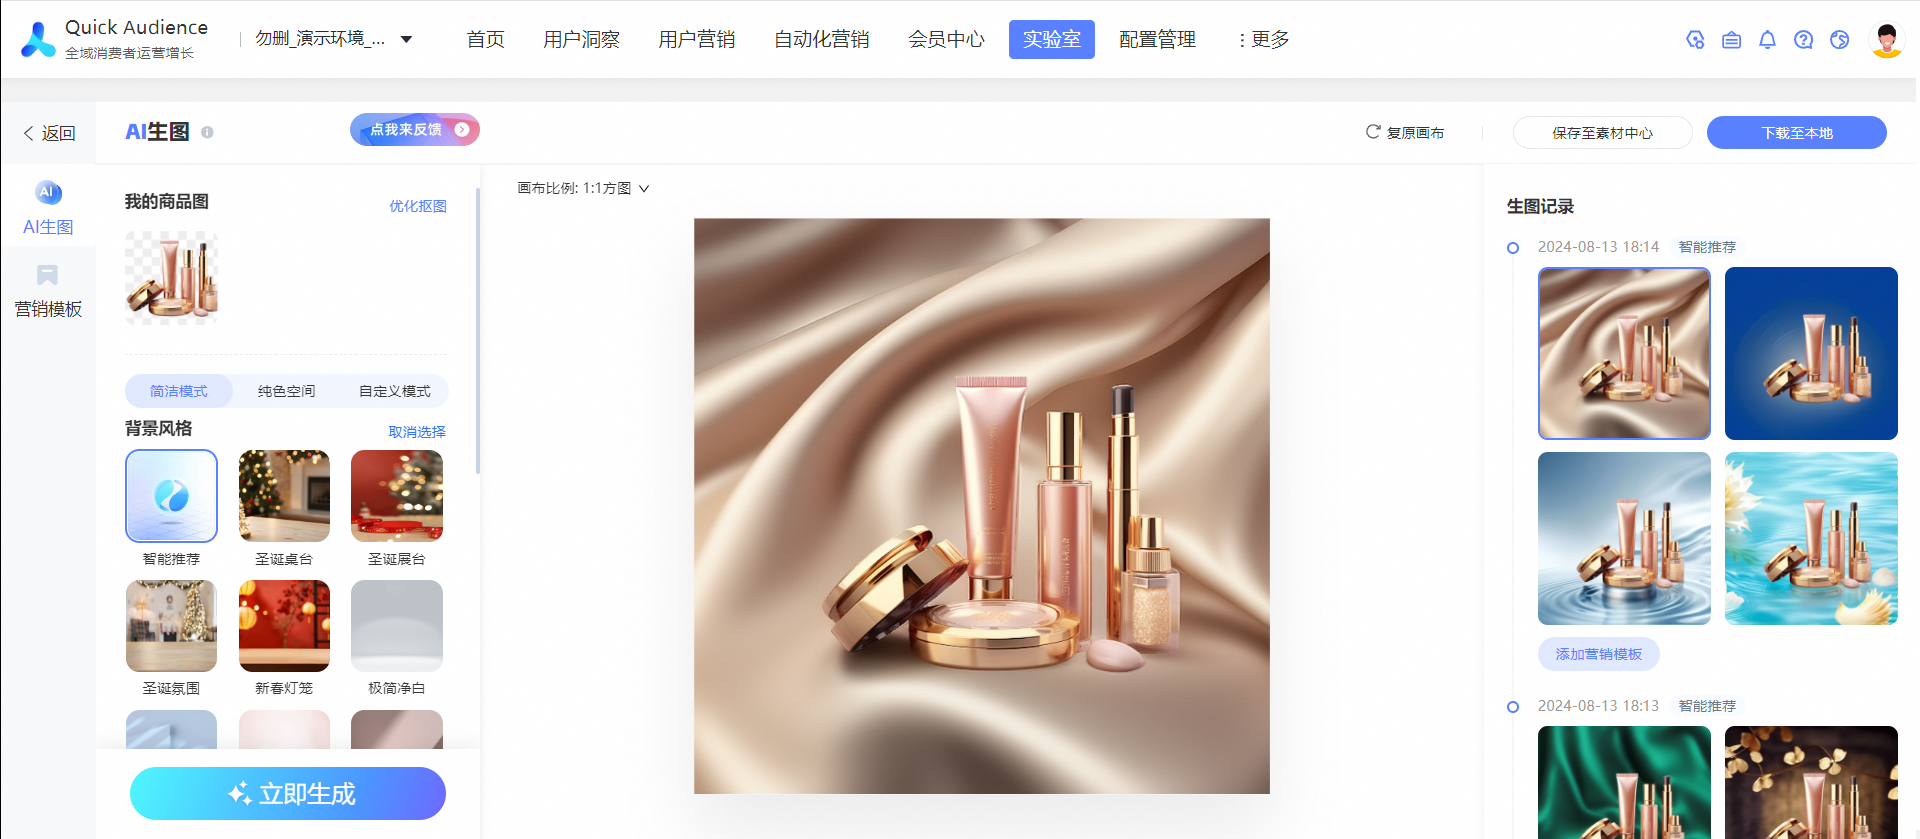The height and width of the screenshot is (839, 1920).
Task: Open the help question mark icon
Action: (x=1803, y=40)
